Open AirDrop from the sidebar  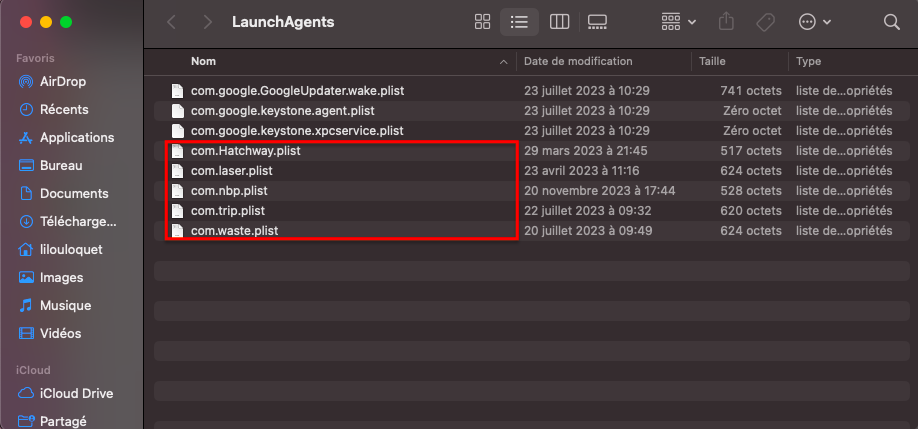pyautogui.click(x=63, y=81)
